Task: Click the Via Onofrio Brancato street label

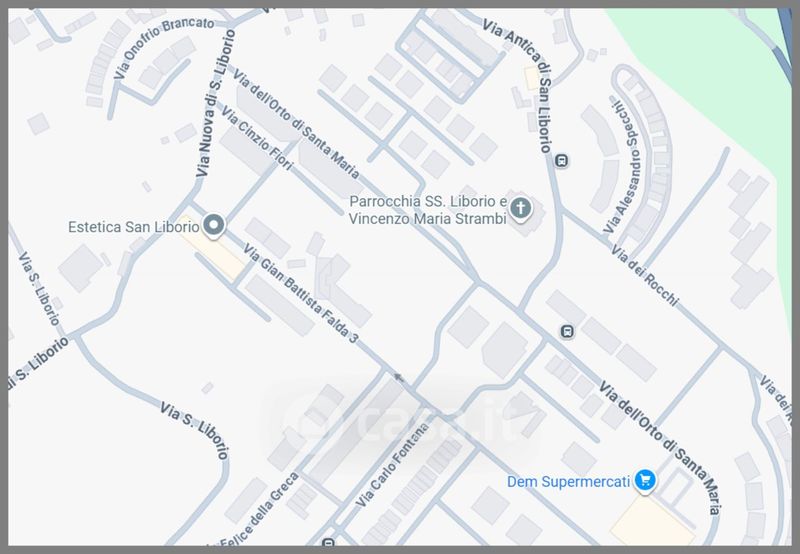Action: 163,47
